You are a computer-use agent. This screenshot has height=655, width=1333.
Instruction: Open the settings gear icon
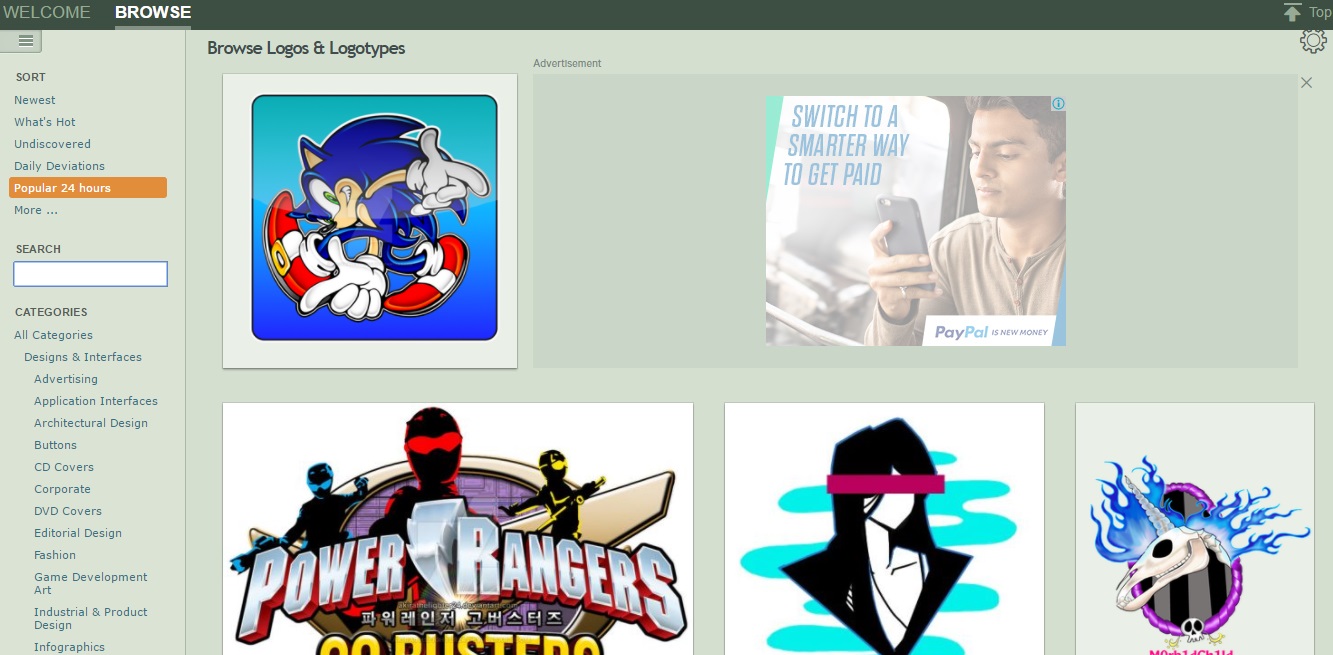click(1313, 41)
